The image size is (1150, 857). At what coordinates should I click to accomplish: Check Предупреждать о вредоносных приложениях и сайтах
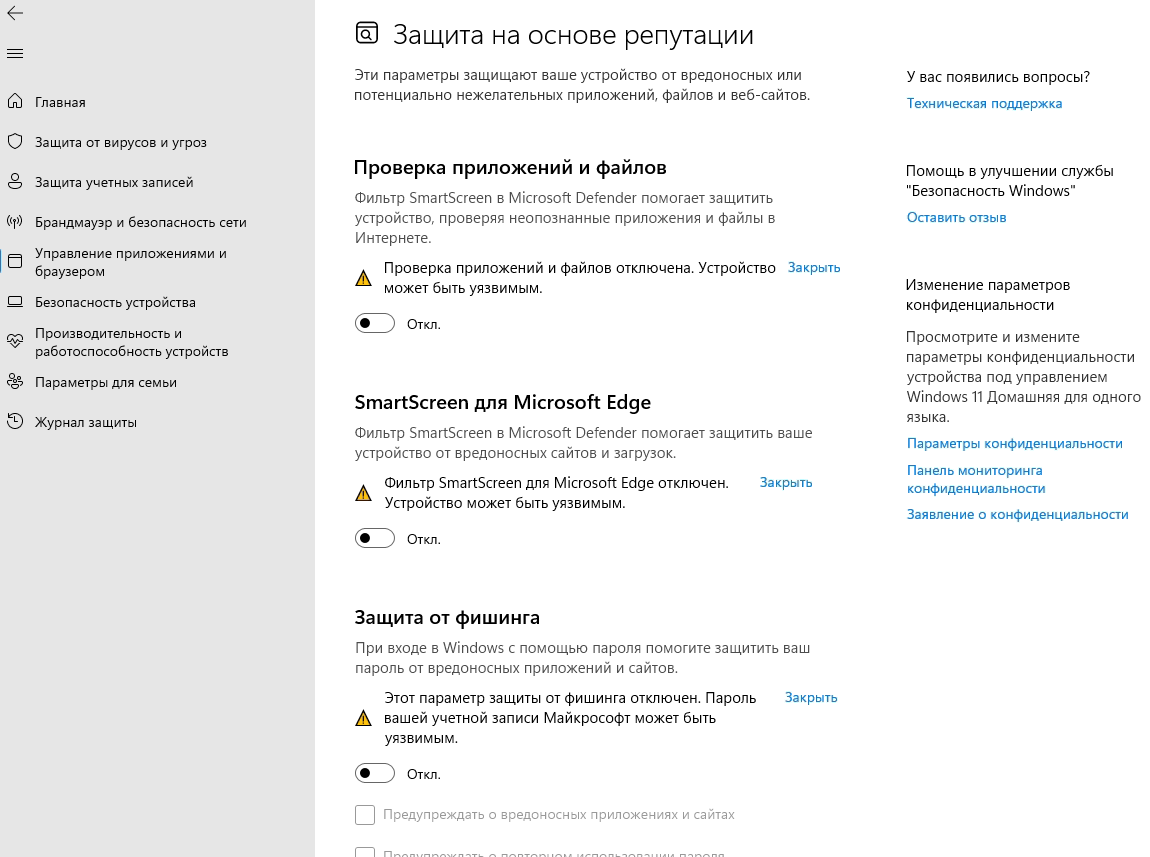click(x=365, y=814)
